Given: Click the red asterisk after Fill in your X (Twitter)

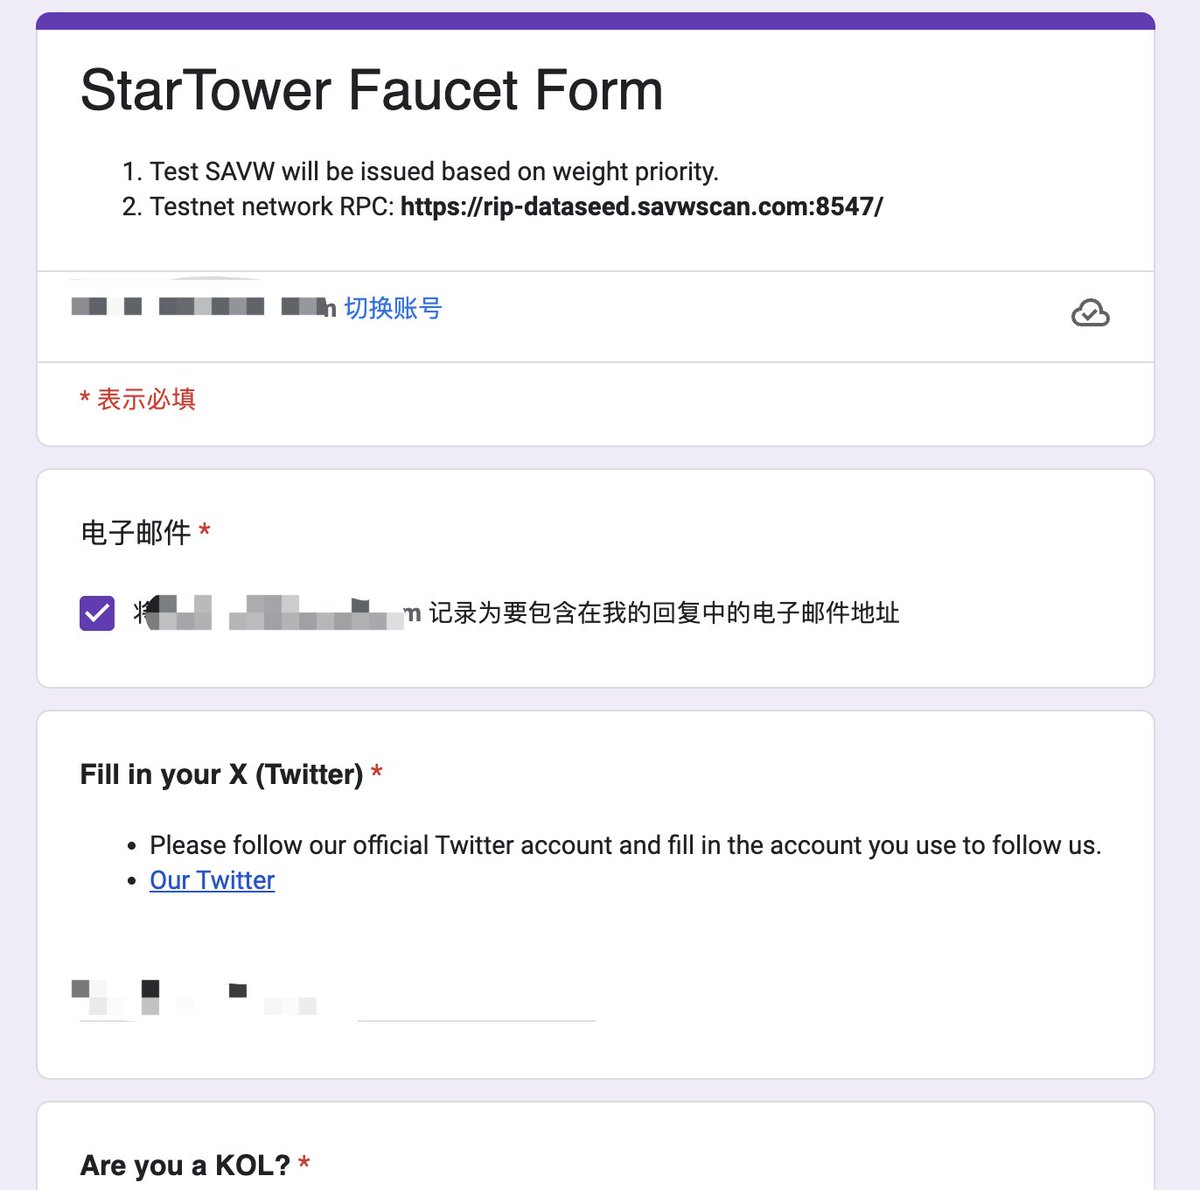Looking at the screenshot, I should point(377,772).
